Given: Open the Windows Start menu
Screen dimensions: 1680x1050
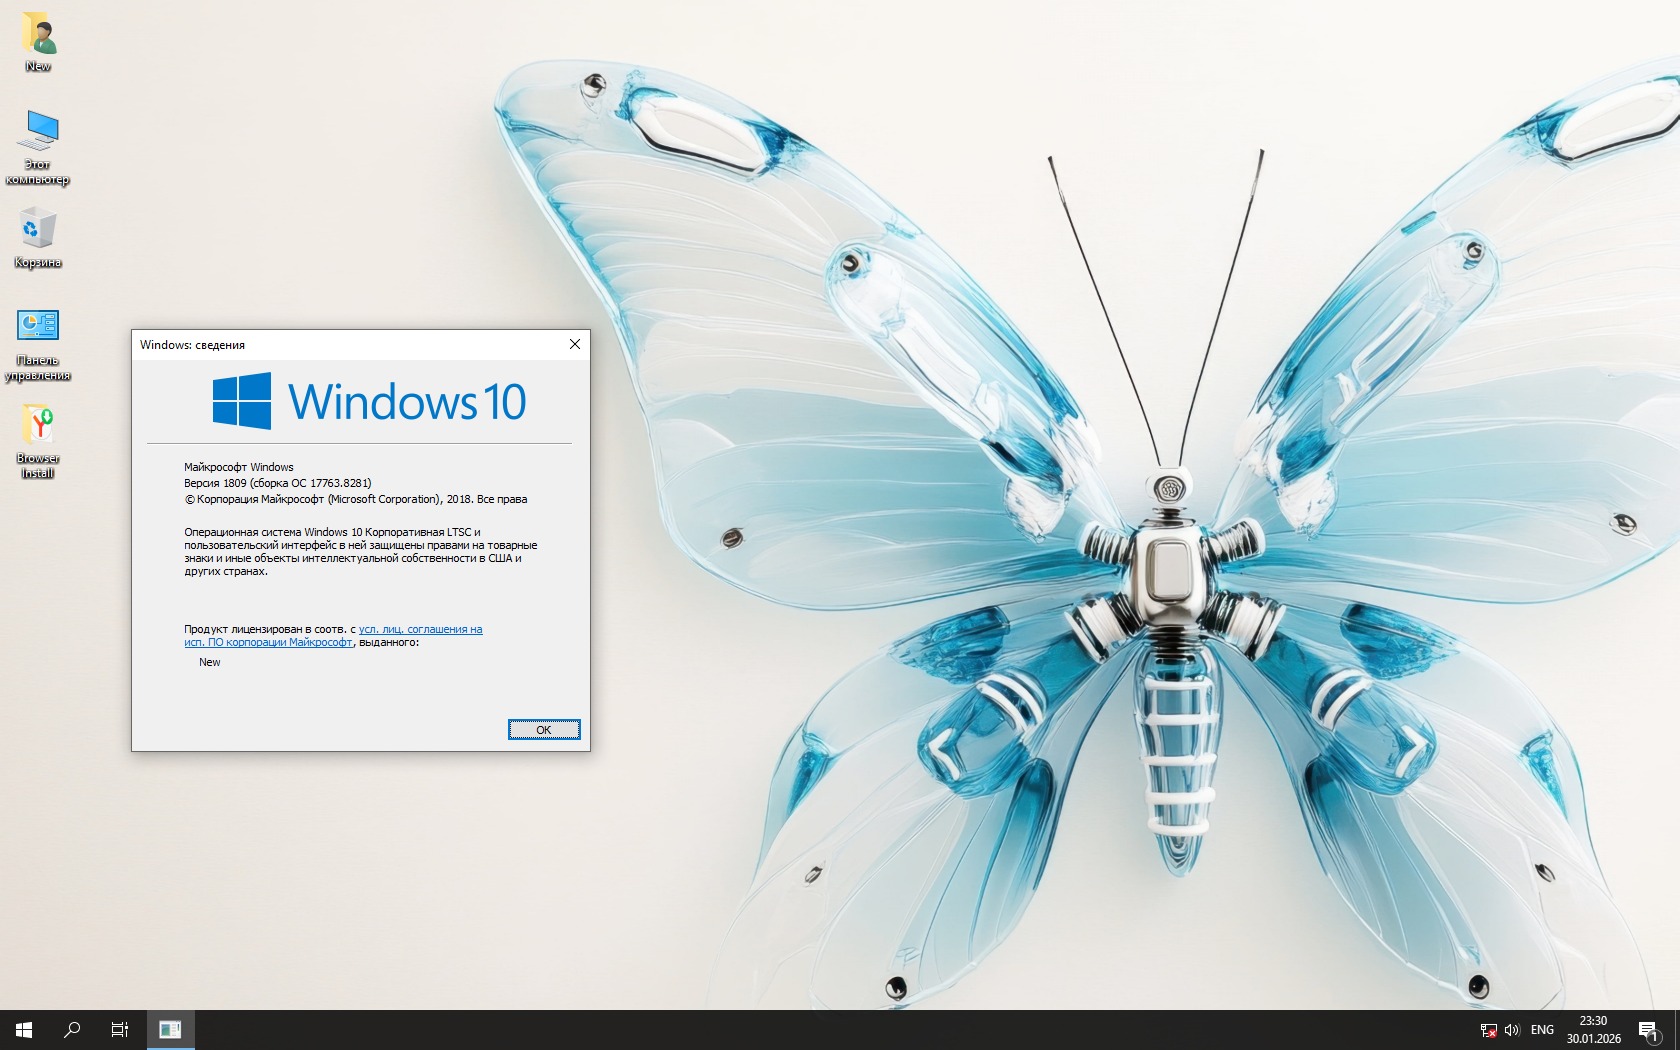Looking at the screenshot, I should coord(24,1029).
